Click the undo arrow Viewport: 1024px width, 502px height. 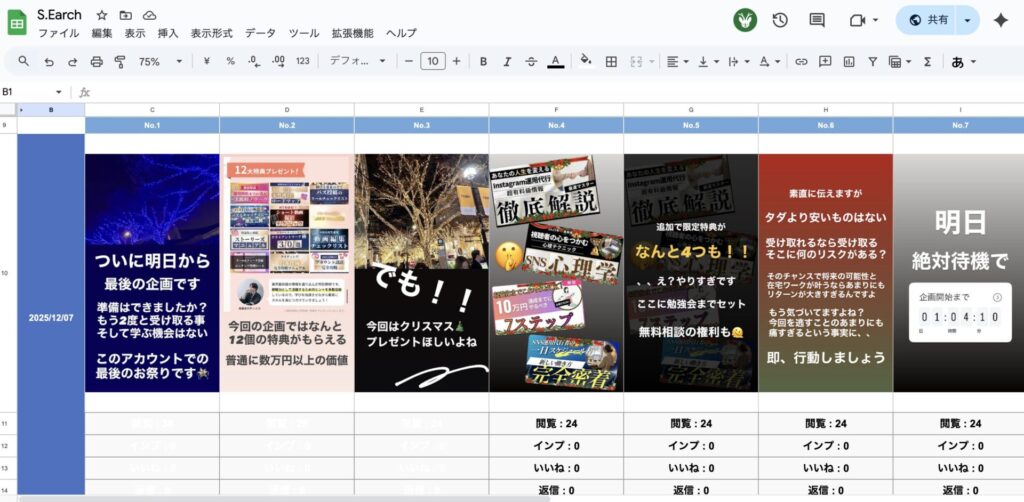tap(48, 61)
